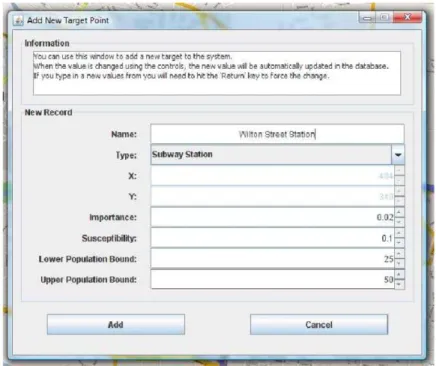Image resolution: width=436 pixels, height=366 pixels.
Task: Open the Type dropdown arrow
Action: pos(398,155)
